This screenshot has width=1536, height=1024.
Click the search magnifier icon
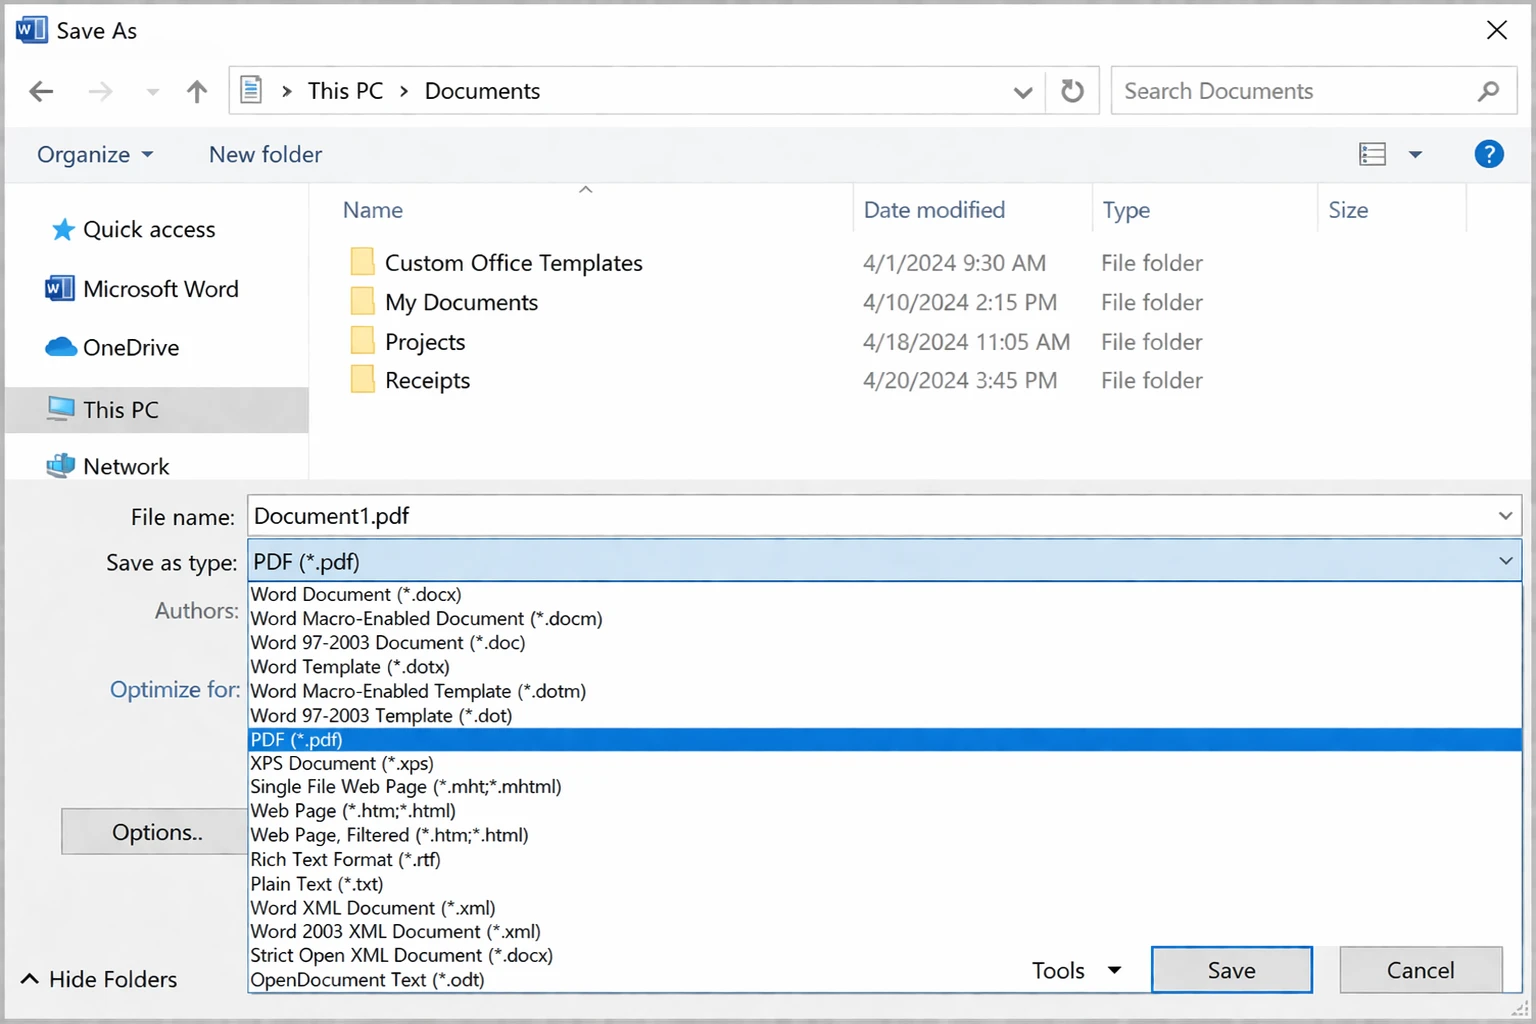(1488, 91)
